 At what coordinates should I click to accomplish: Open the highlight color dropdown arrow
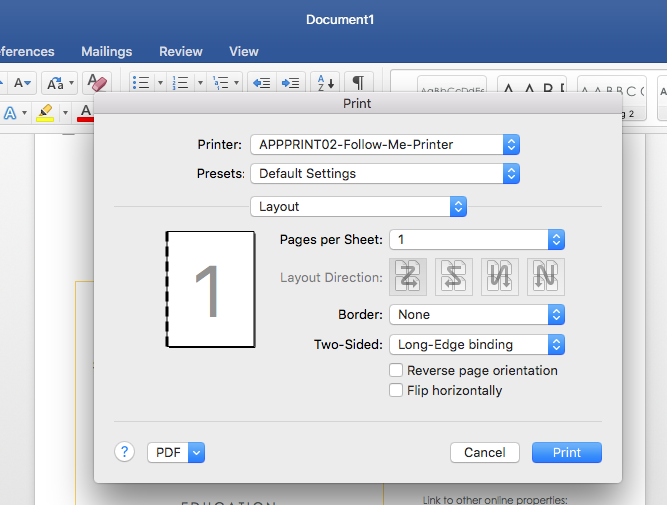65,113
